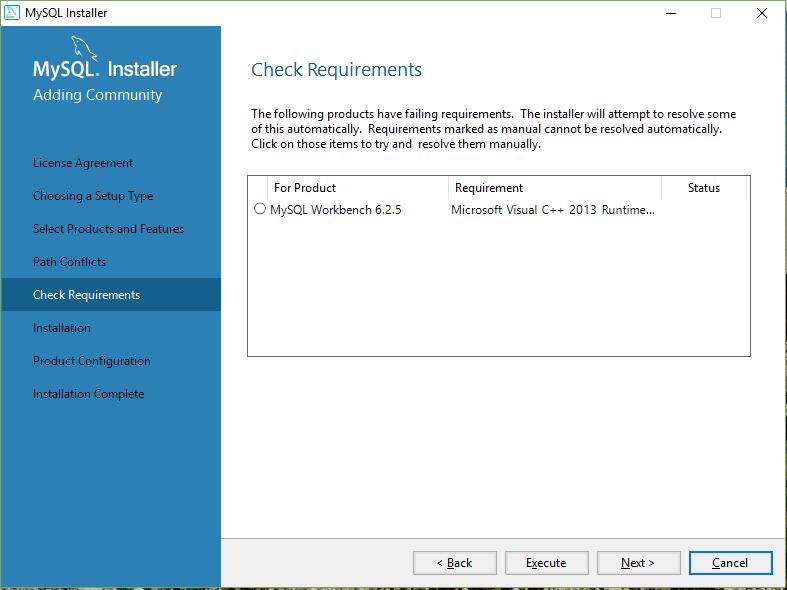The image size is (787, 590).
Task: Close the MySQL Installer window
Action: click(x=762, y=13)
